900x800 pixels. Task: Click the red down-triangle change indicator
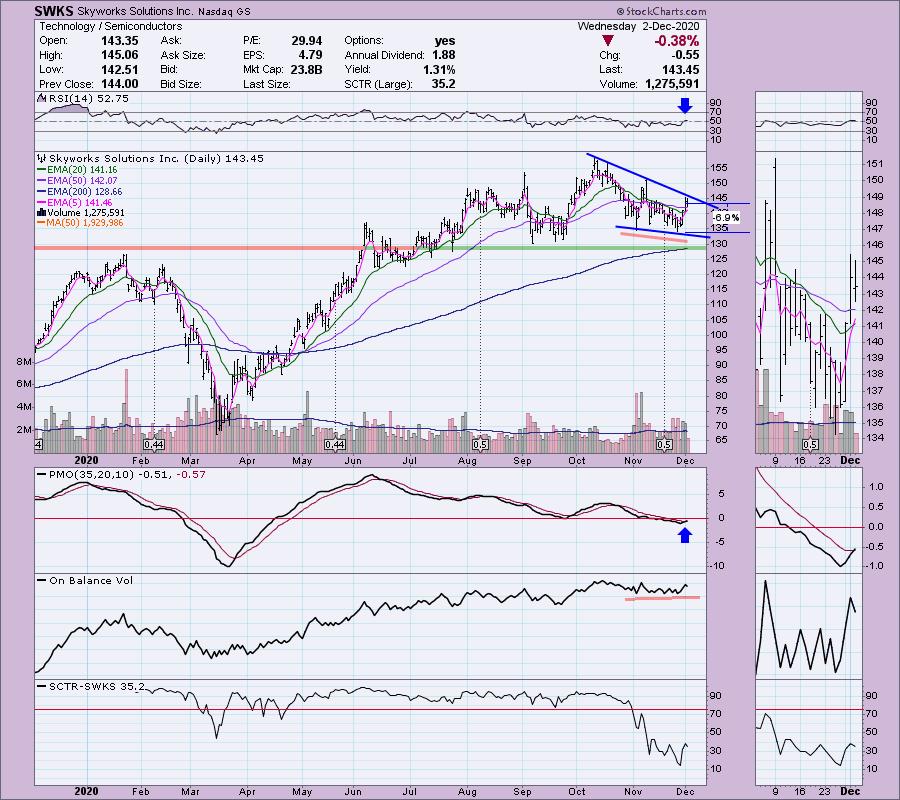pyautogui.click(x=608, y=41)
